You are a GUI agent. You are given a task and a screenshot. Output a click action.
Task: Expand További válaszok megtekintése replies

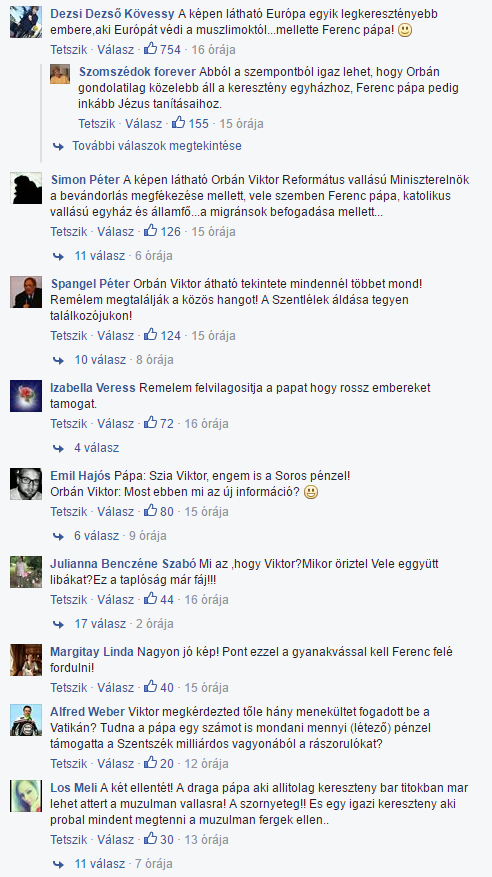[x=157, y=146]
